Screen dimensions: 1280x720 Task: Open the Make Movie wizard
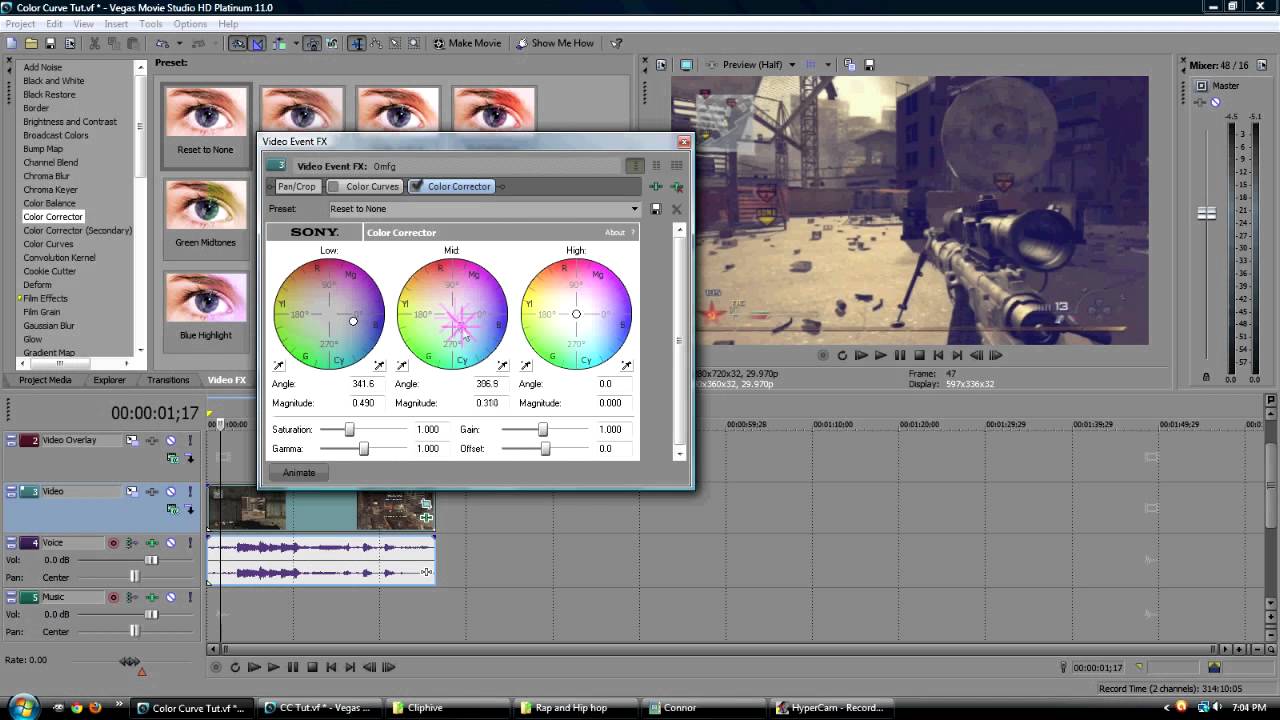(467, 43)
